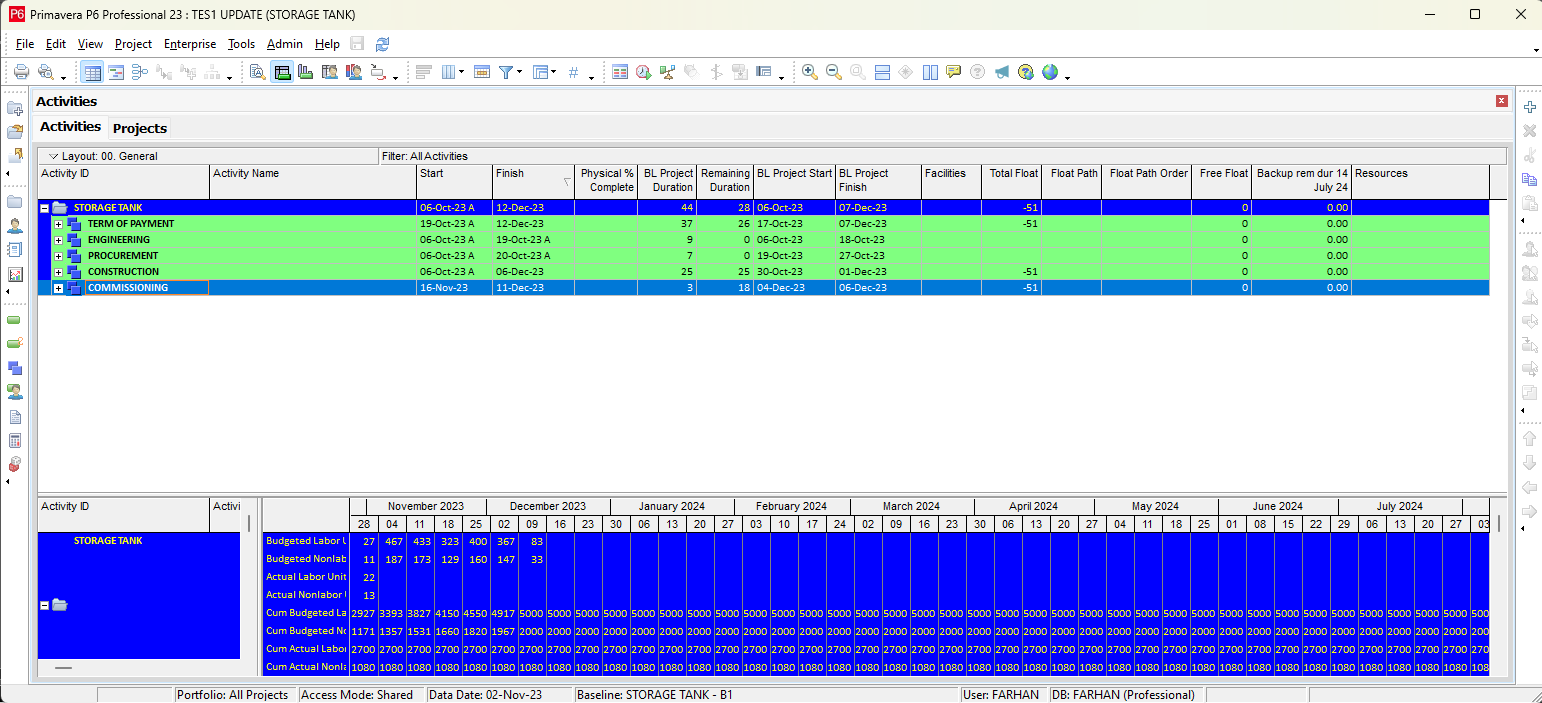Click the Level Resources balance icon
Screen dimensions: 1542x703
(x=668, y=72)
